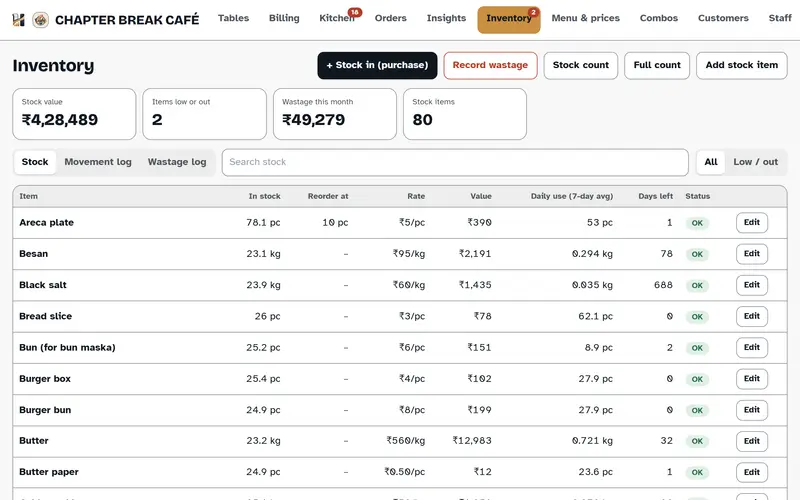Open the Stock count button
The width and height of the screenshot is (800, 500).
coord(581,65)
